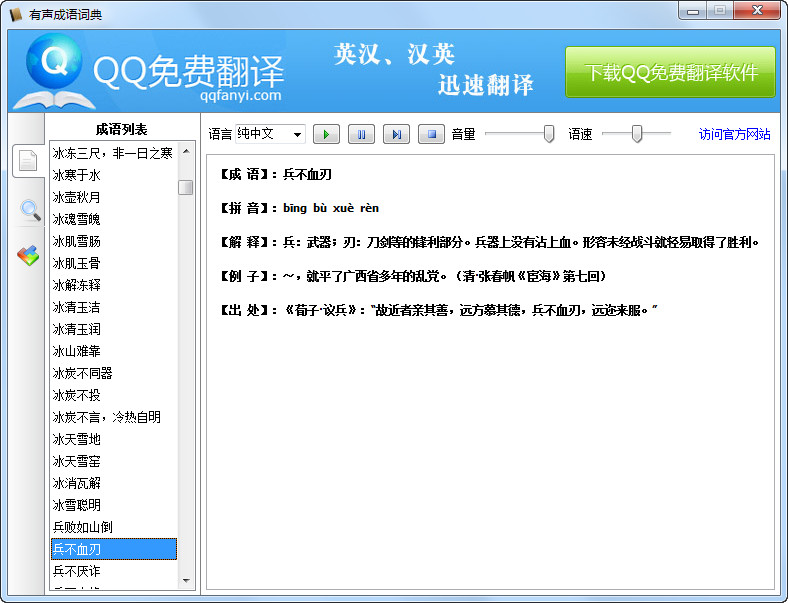This screenshot has height=603, width=788.
Task: Click the colorful stacked-blocks sidebar icon
Action: coord(28,255)
